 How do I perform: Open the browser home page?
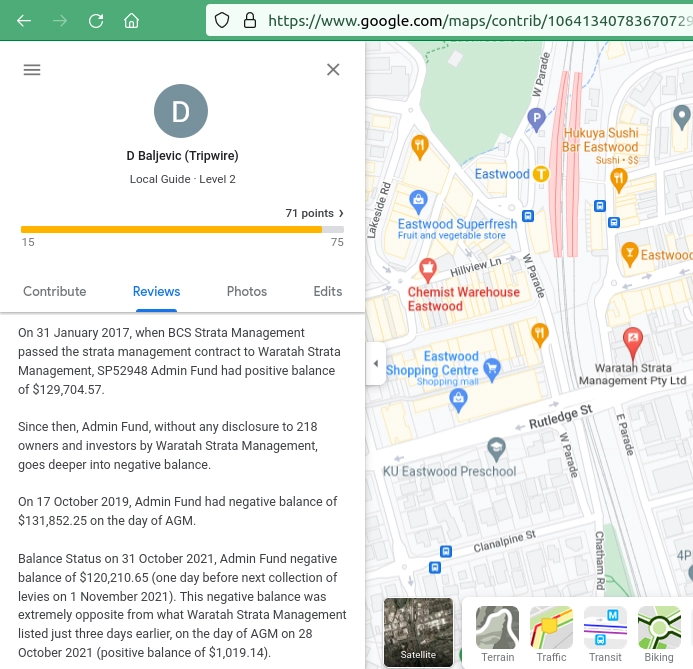coord(131,20)
